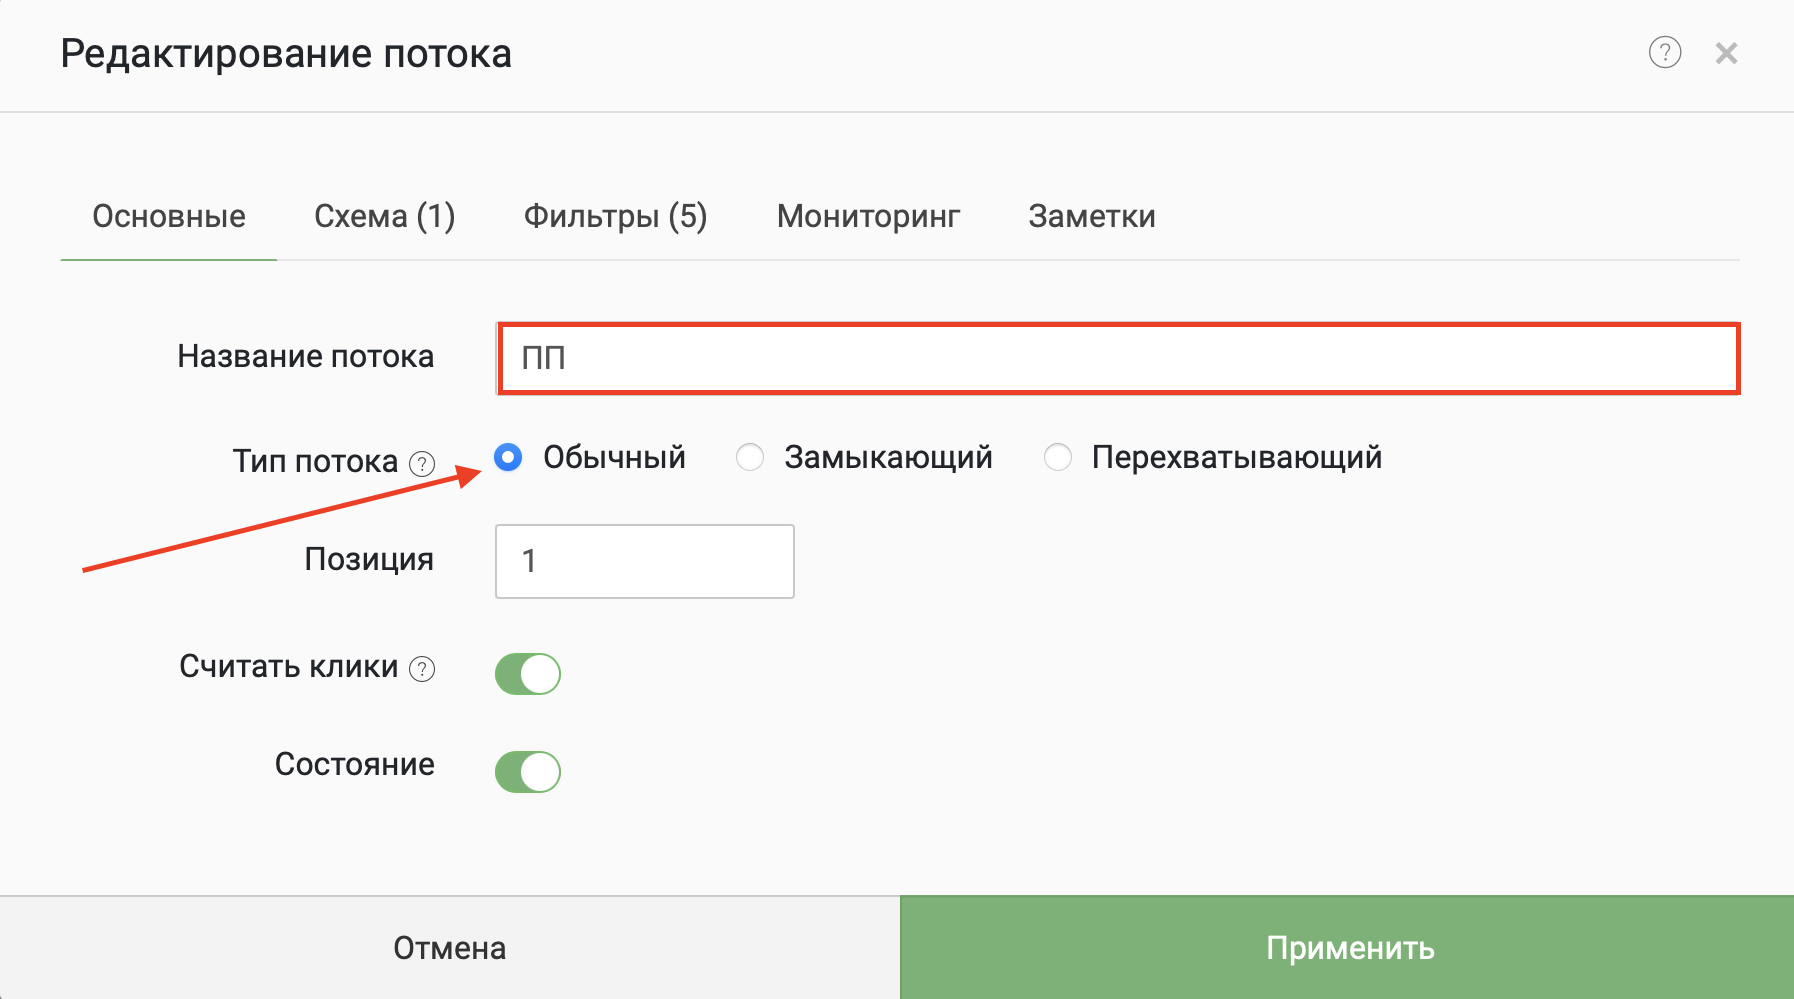Image resolution: width=1794 pixels, height=999 pixels.
Task: Switch to the Заметки tab
Action: coord(1091,217)
